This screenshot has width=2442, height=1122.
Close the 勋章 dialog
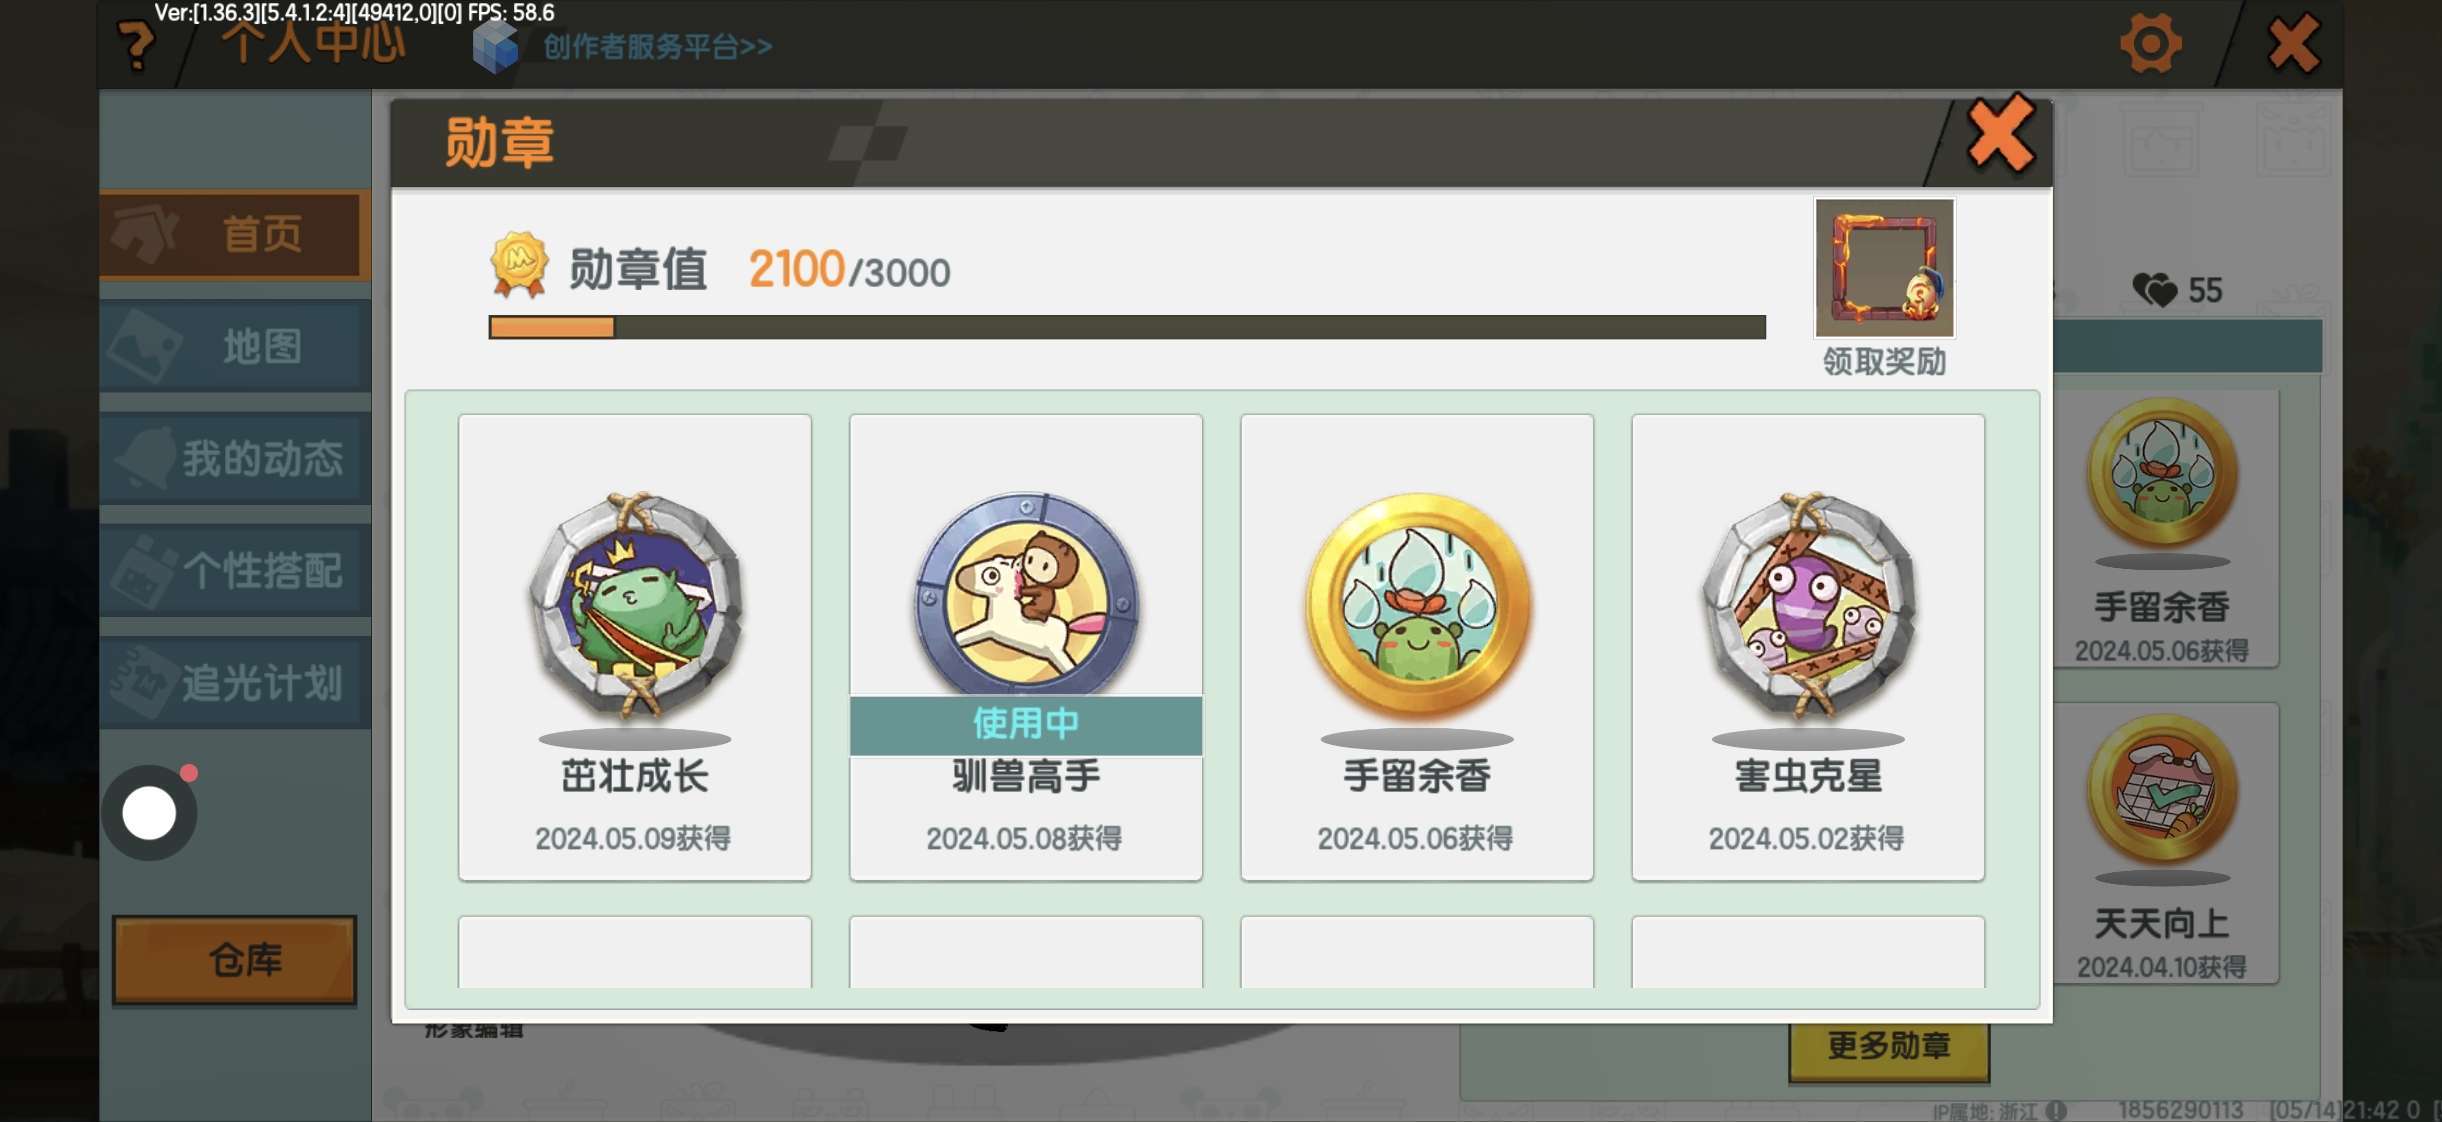pyautogui.click(x=2000, y=135)
